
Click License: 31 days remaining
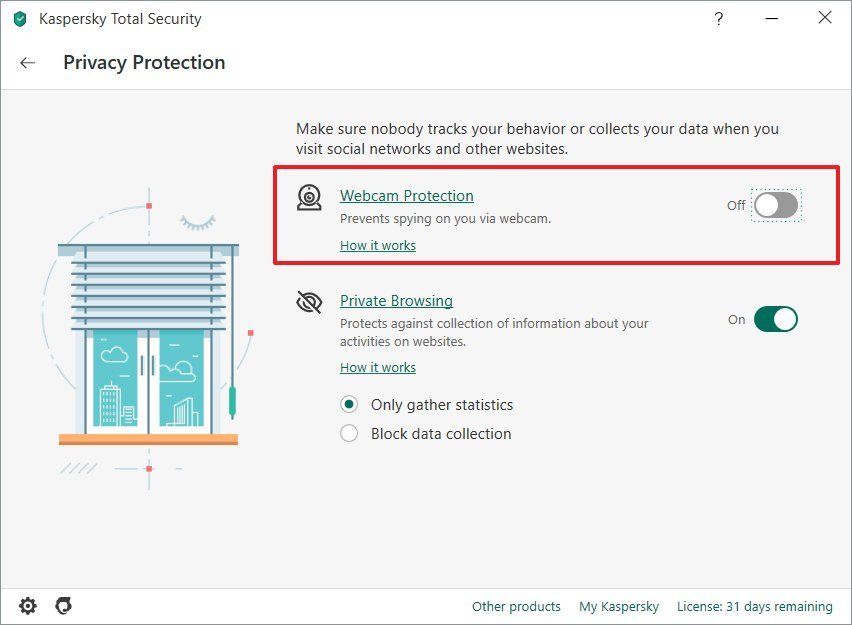pyautogui.click(x=754, y=606)
